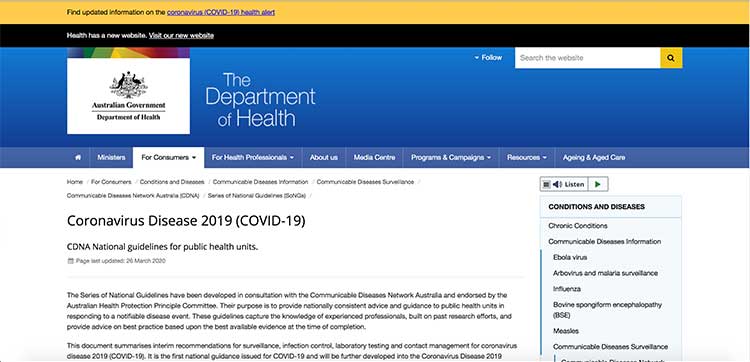750x362 pixels.
Task: Go to Communicable Diseases Information breadcrumb
Action: (260, 182)
